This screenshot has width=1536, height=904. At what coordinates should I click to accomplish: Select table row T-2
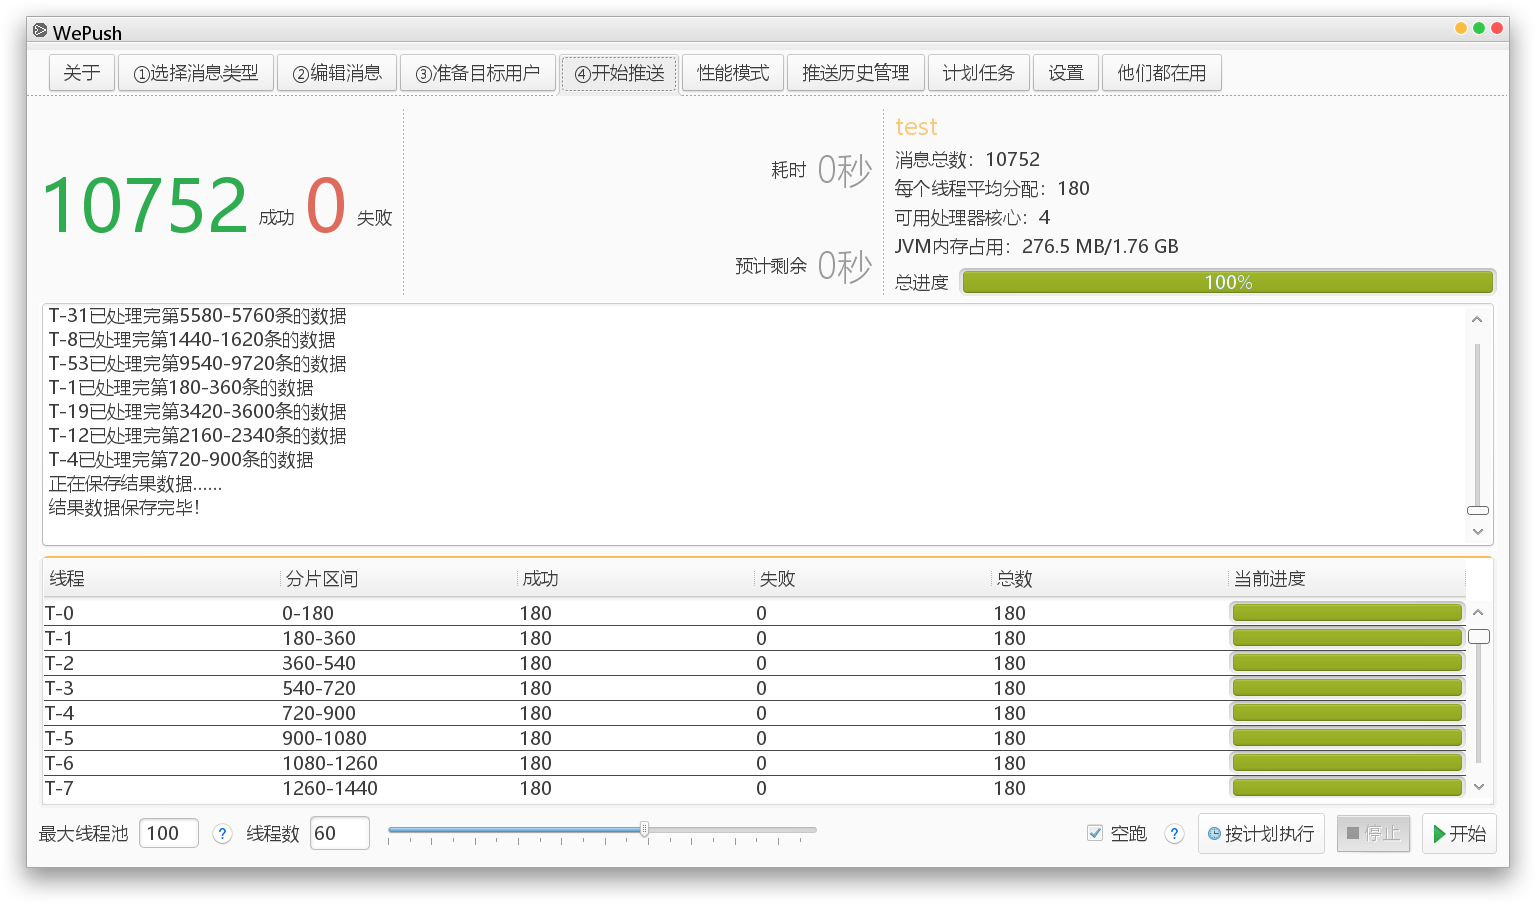(755, 663)
